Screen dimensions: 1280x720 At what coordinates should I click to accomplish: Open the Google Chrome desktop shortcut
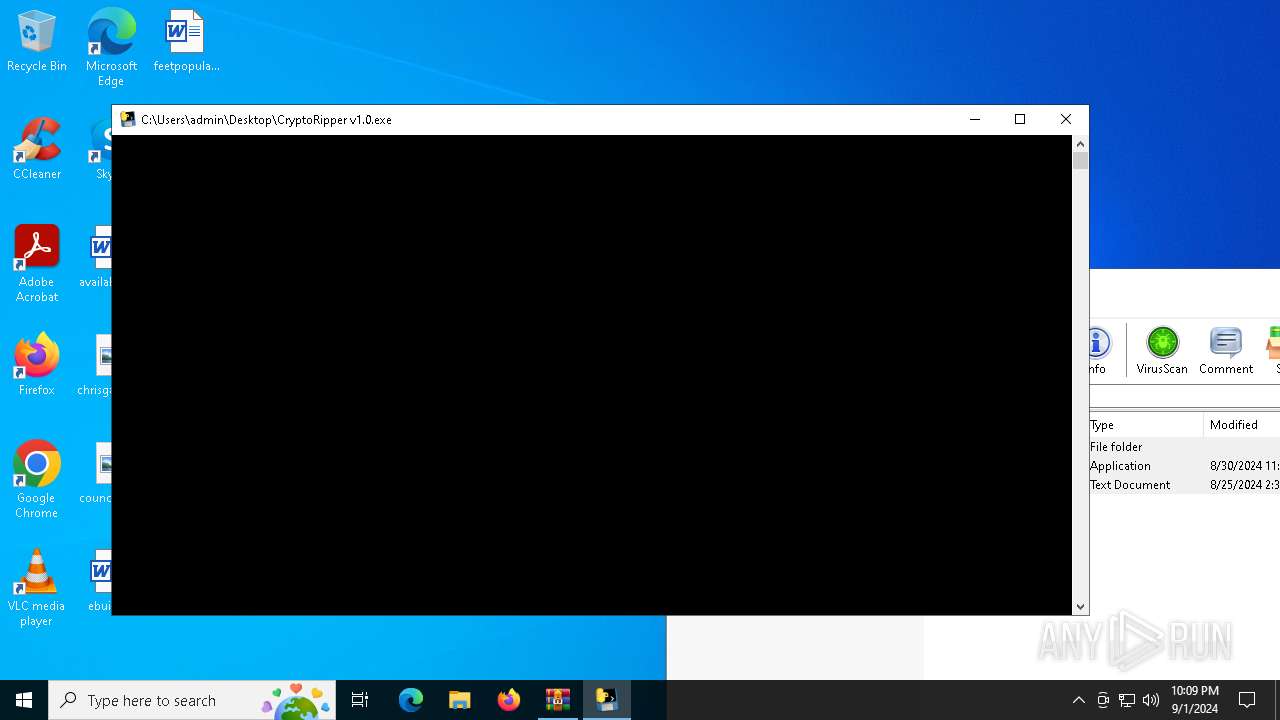pos(37,480)
